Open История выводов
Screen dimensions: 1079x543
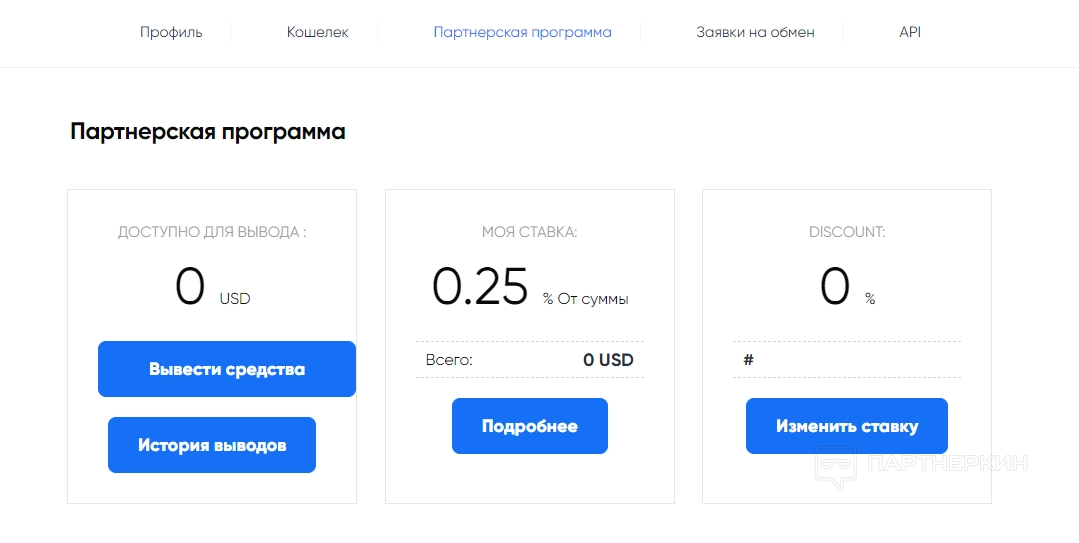point(212,445)
